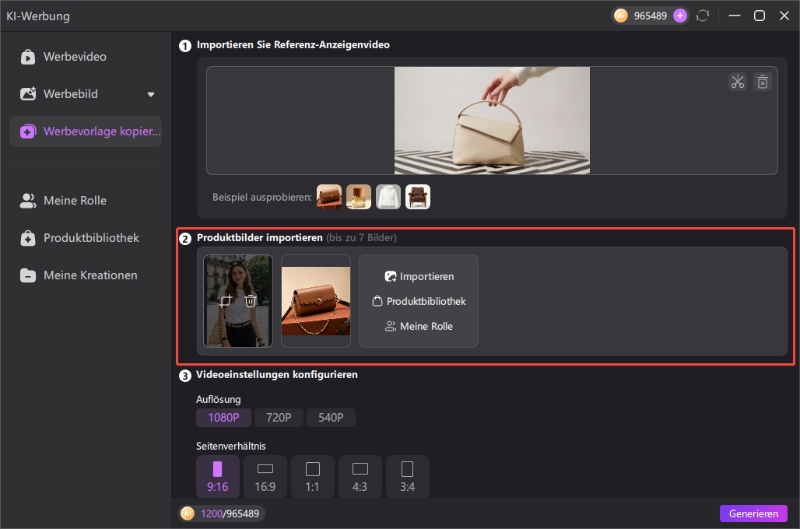The width and height of the screenshot is (800, 529).
Task: Click Importieren to add product images
Action: coord(419,276)
